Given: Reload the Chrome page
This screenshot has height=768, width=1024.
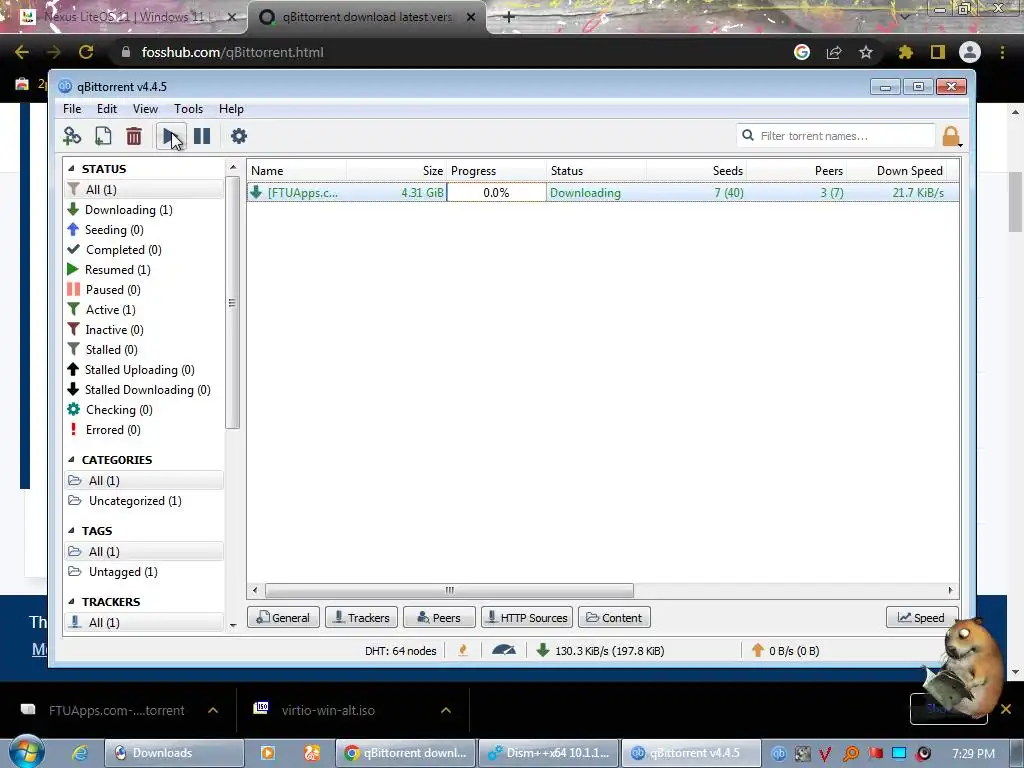Looking at the screenshot, I should point(86,52).
